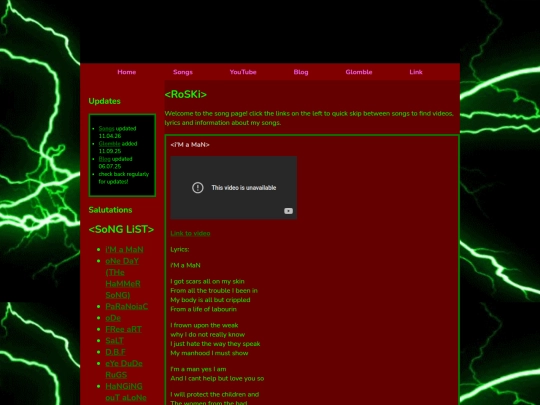
Task: Click the <RoSKi> page heading
Action: point(186,94)
